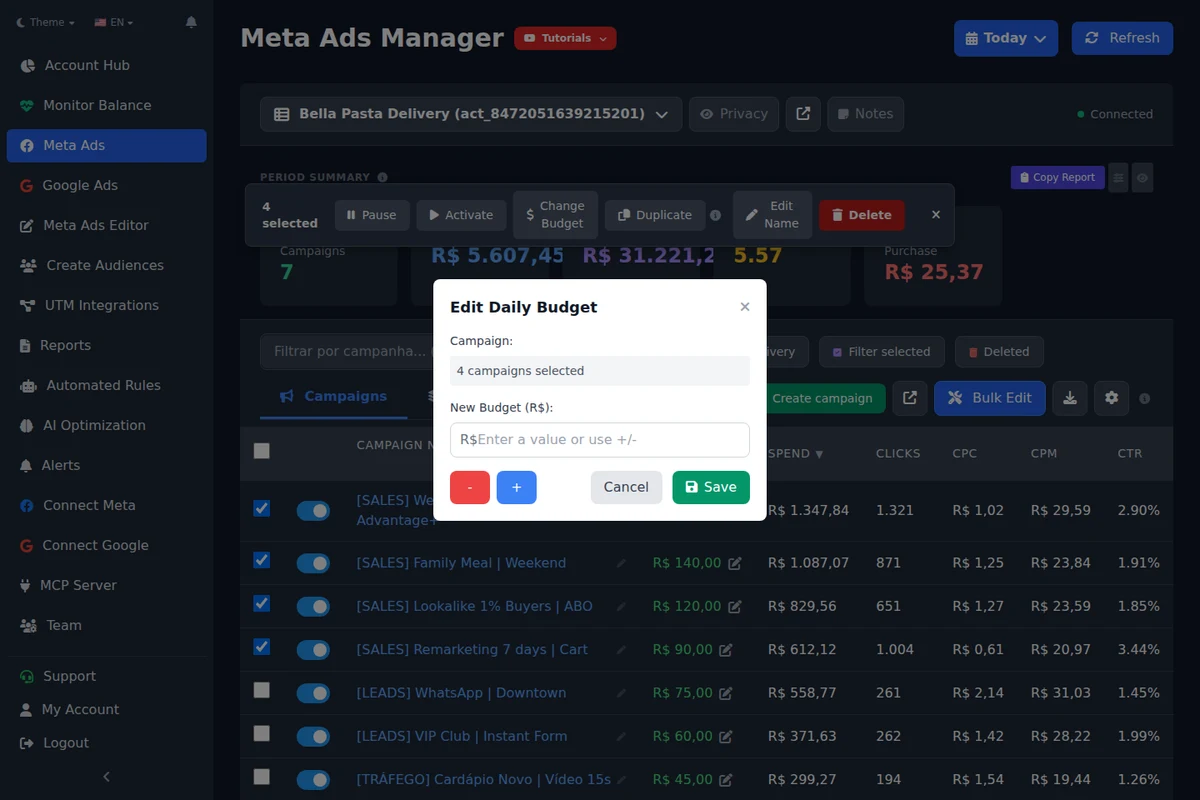Click the eye icon beside Copy Report

[1143, 177]
